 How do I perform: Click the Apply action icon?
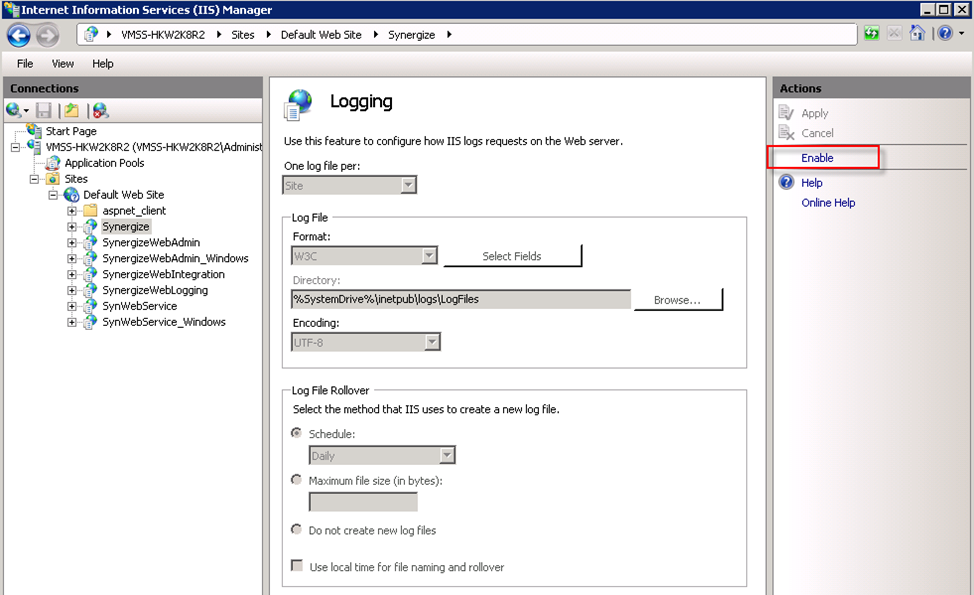[x=786, y=113]
